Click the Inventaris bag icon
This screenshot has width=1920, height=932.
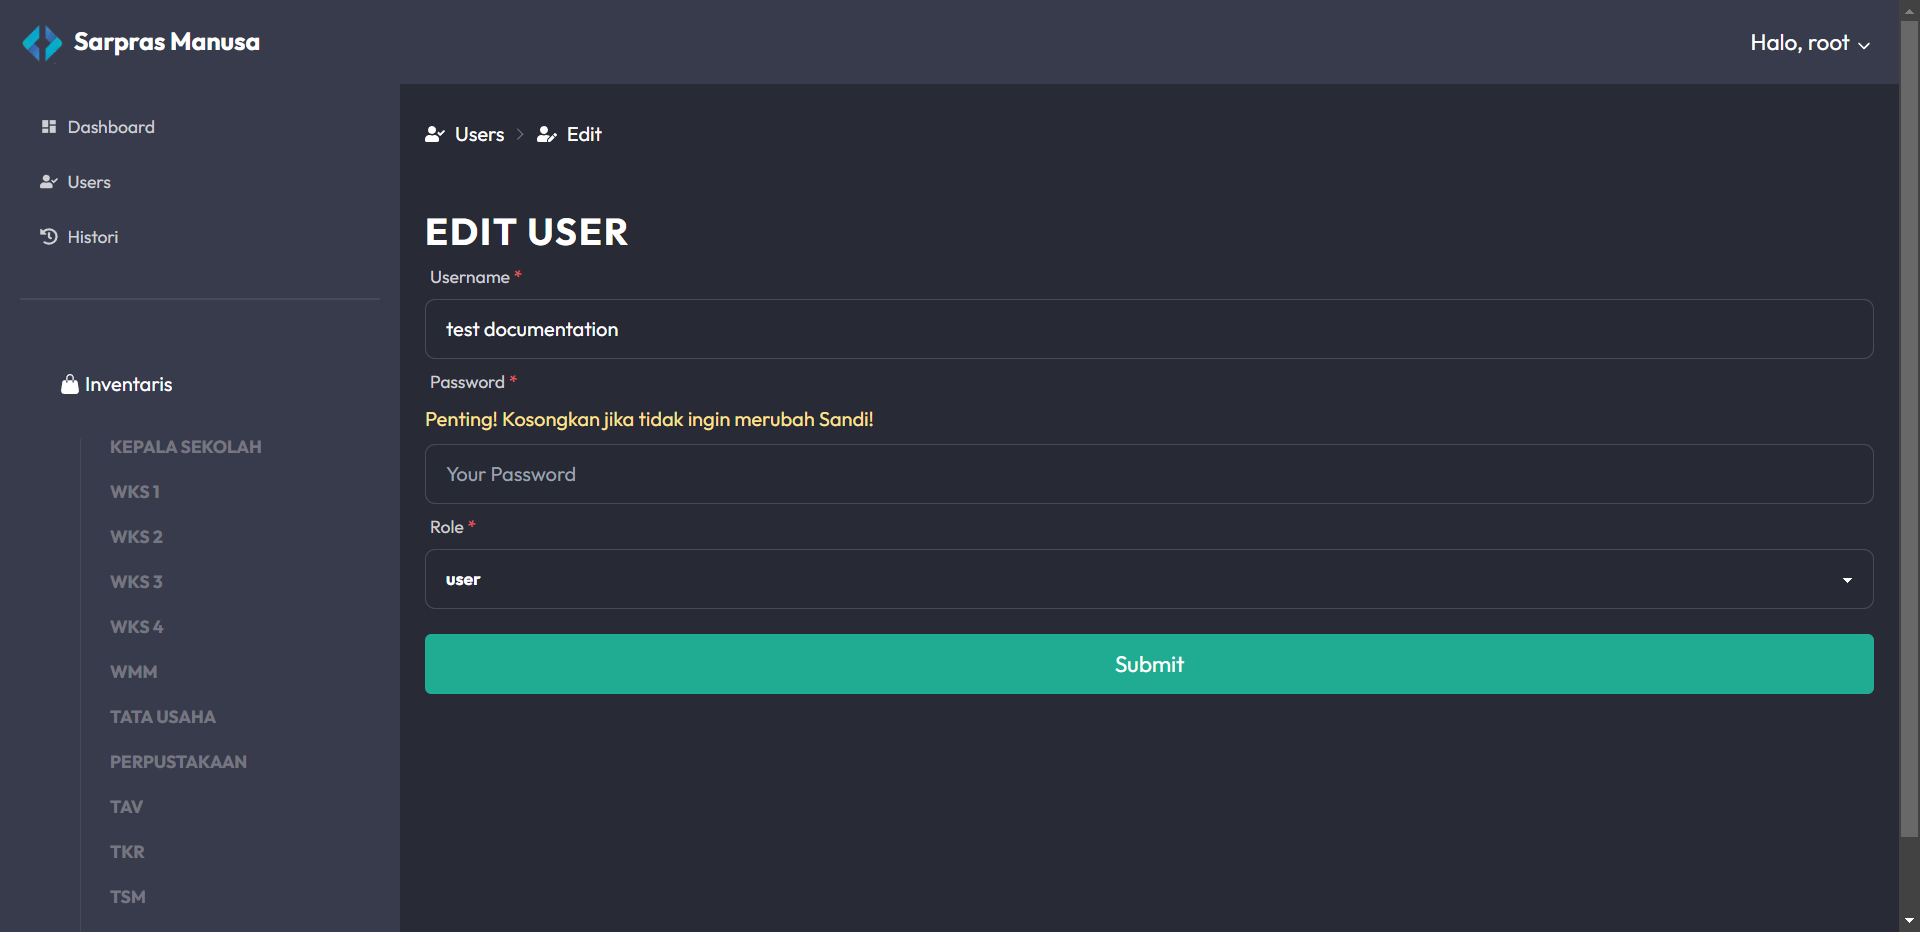70,384
